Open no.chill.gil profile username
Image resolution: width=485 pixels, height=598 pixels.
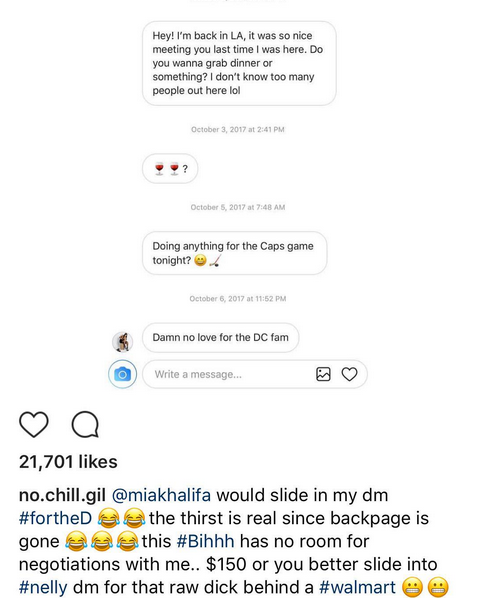point(63,495)
